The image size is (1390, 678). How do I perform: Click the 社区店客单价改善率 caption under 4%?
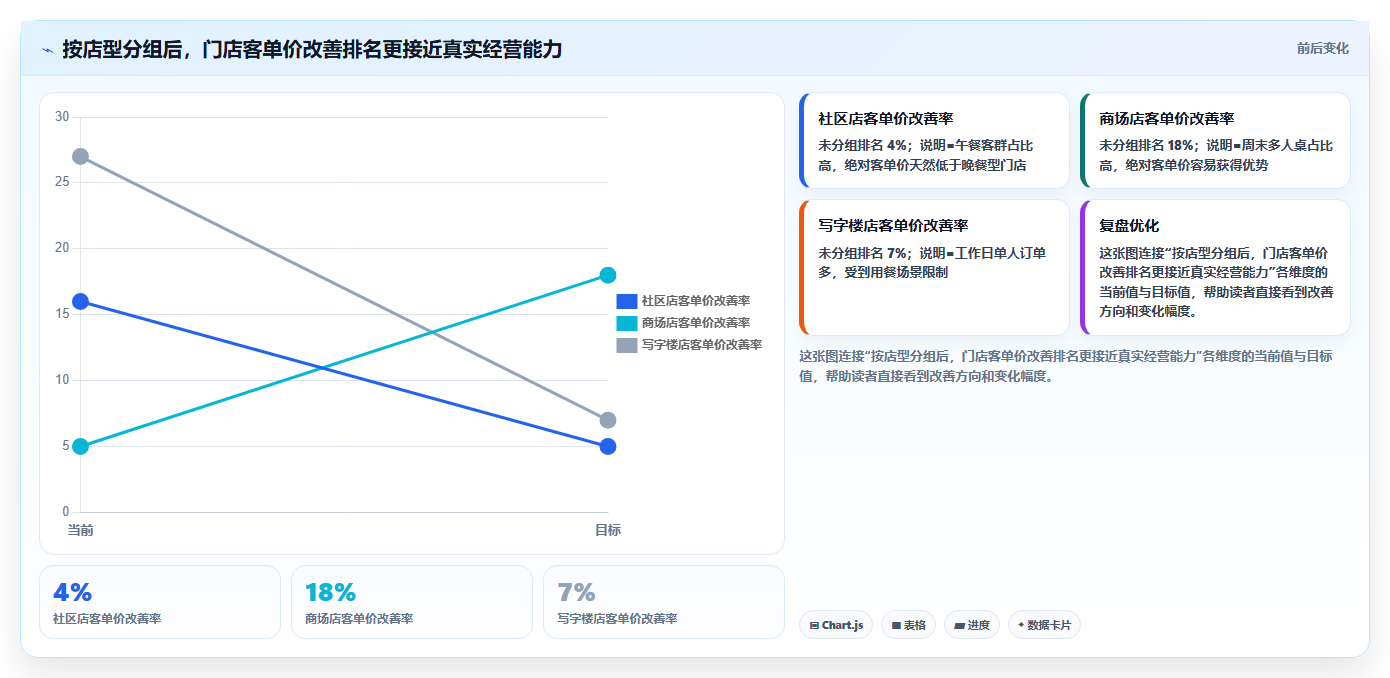[x=107, y=619]
